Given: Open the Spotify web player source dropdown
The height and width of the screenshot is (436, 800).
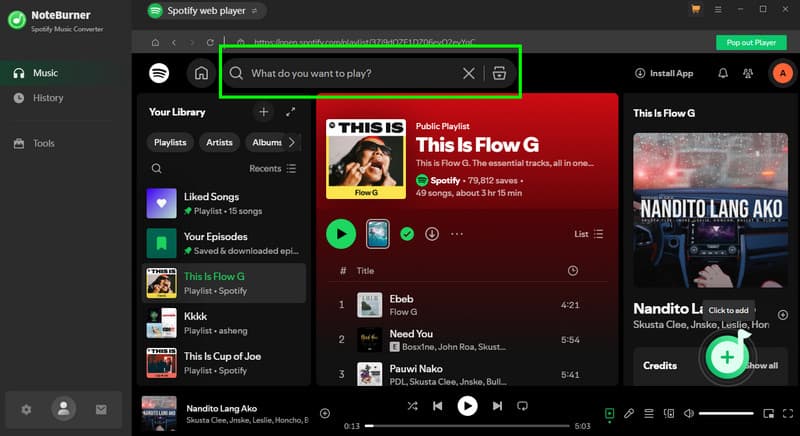Looking at the screenshot, I should click(206, 10).
